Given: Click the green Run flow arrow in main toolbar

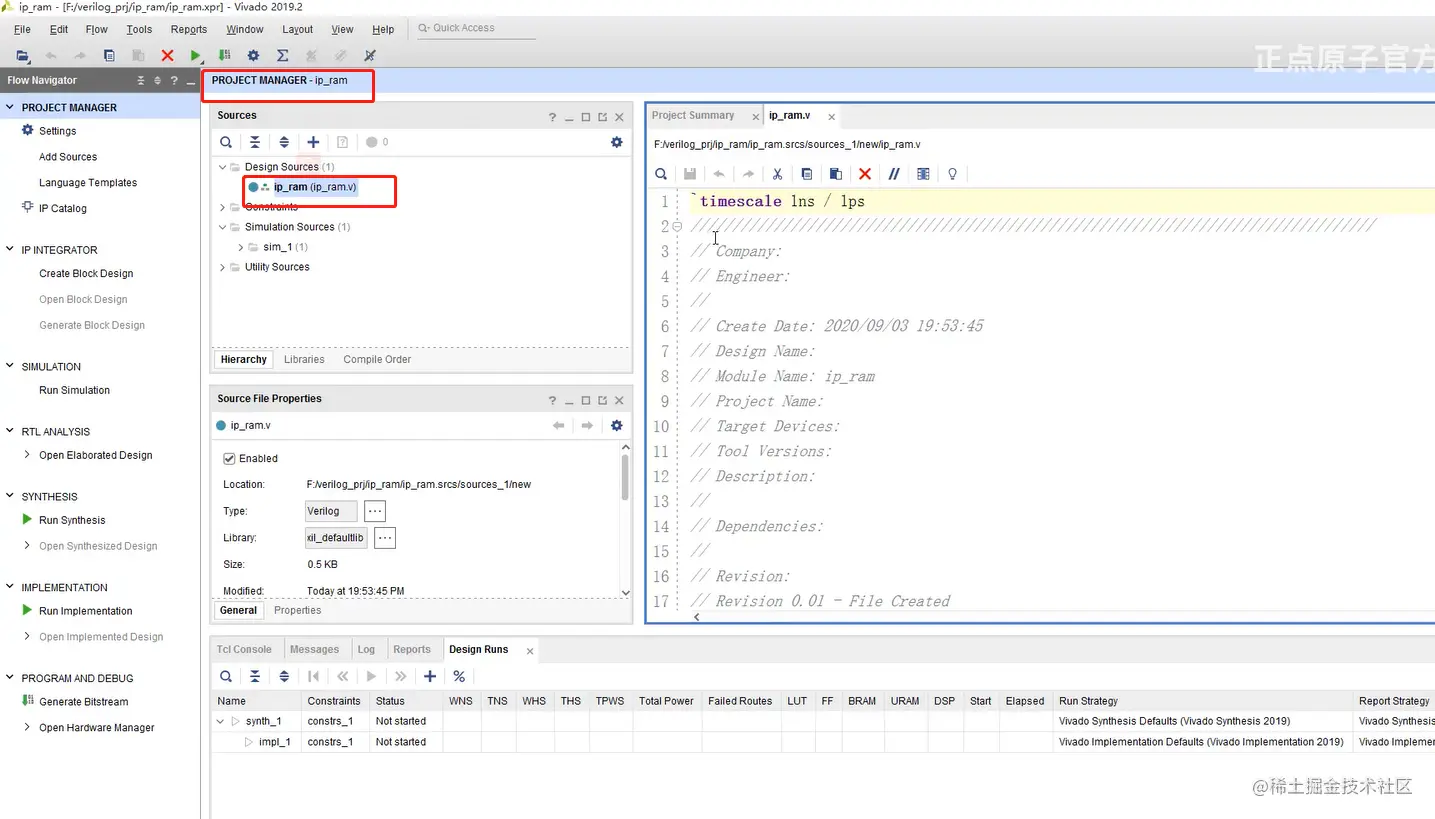Looking at the screenshot, I should pos(196,56).
